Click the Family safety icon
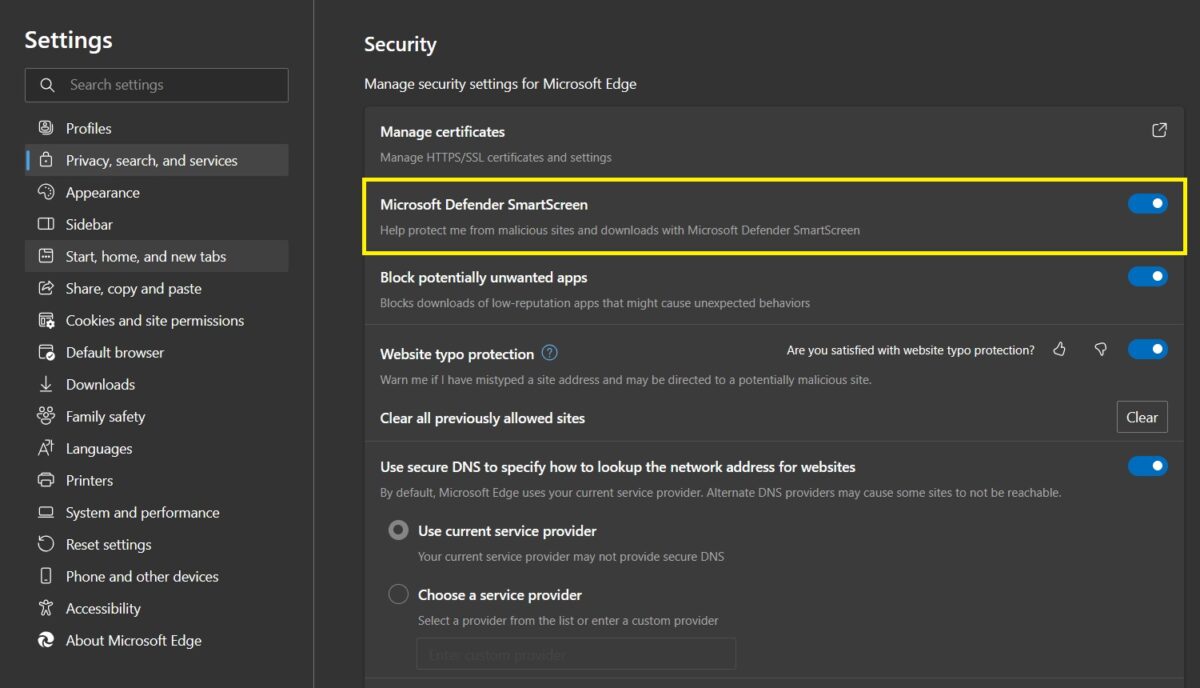The height and width of the screenshot is (688, 1200). 46,416
